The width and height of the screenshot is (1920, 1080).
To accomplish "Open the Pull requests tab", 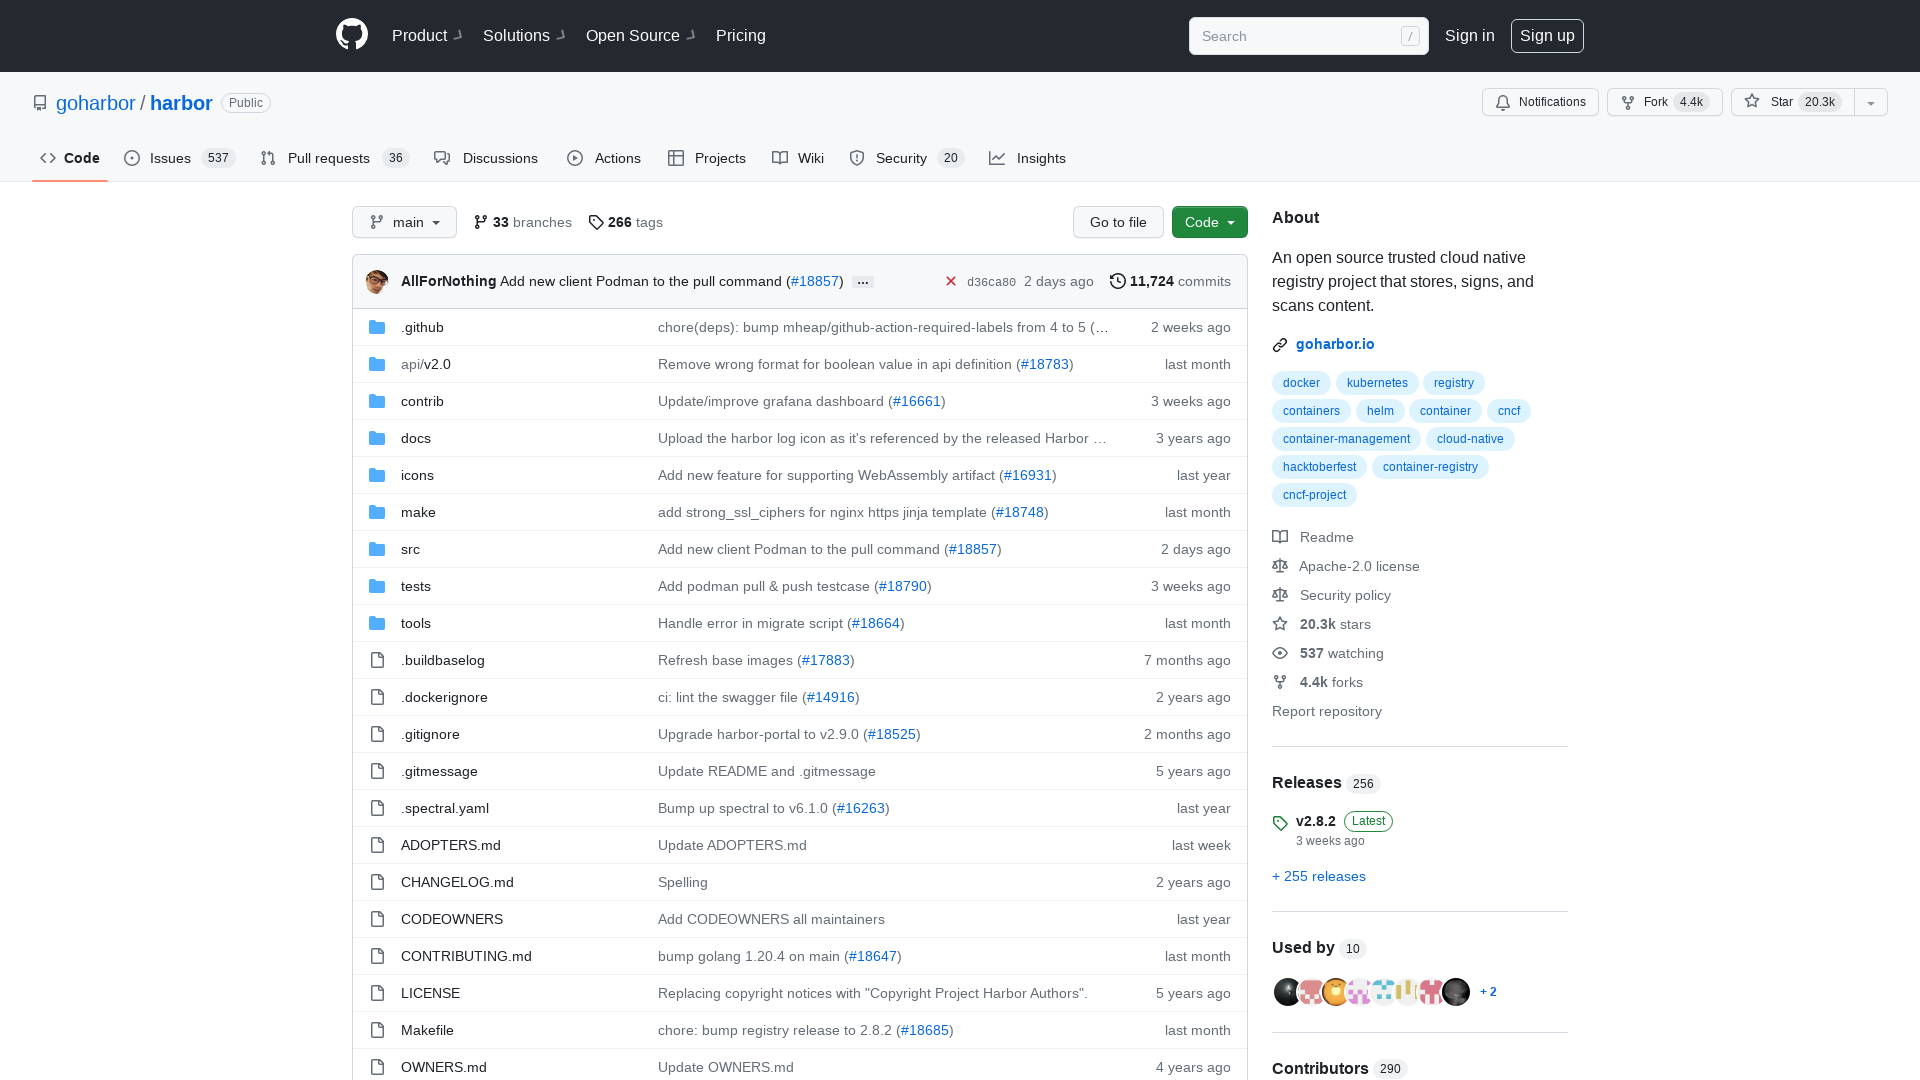I will tap(335, 158).
